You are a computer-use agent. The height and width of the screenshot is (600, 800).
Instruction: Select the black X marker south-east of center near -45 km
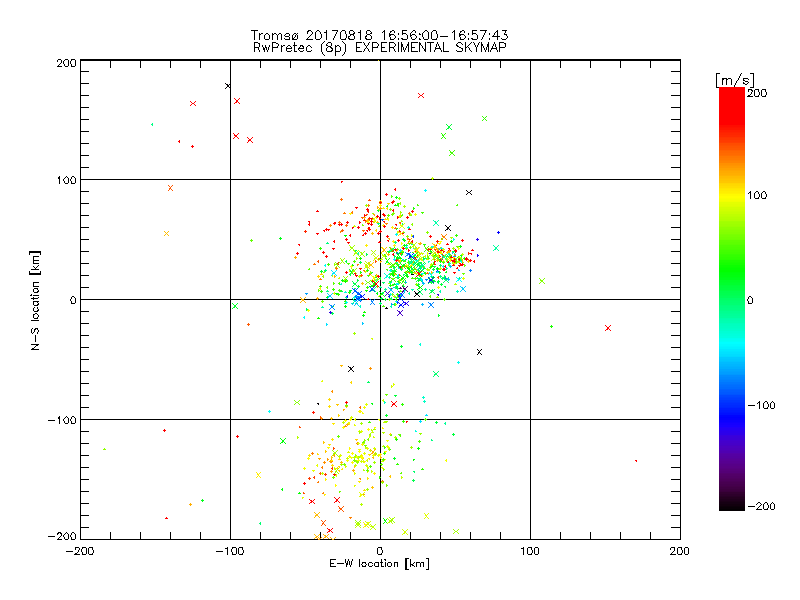(x=479, y=352)
